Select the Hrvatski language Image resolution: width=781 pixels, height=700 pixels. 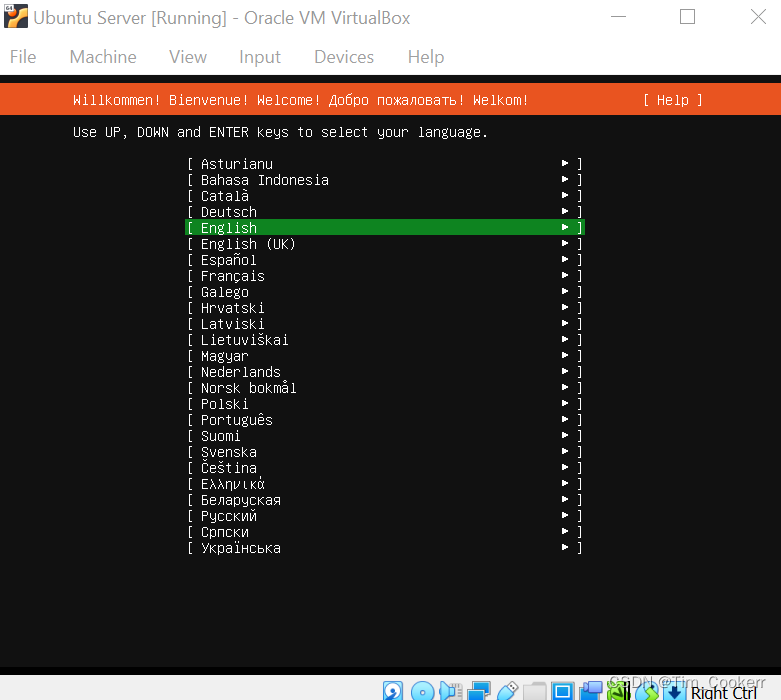385,308
